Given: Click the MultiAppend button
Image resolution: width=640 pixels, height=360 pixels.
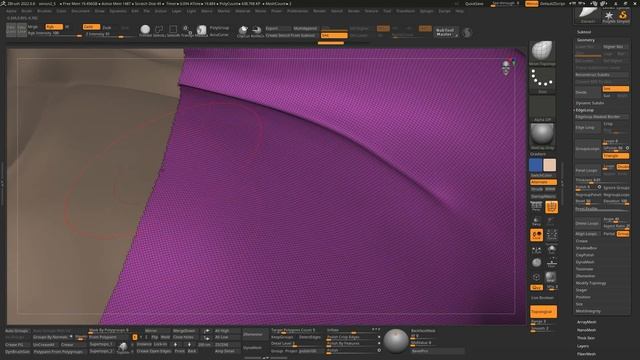Looking at the screenshot, I should tap(305, 29).
